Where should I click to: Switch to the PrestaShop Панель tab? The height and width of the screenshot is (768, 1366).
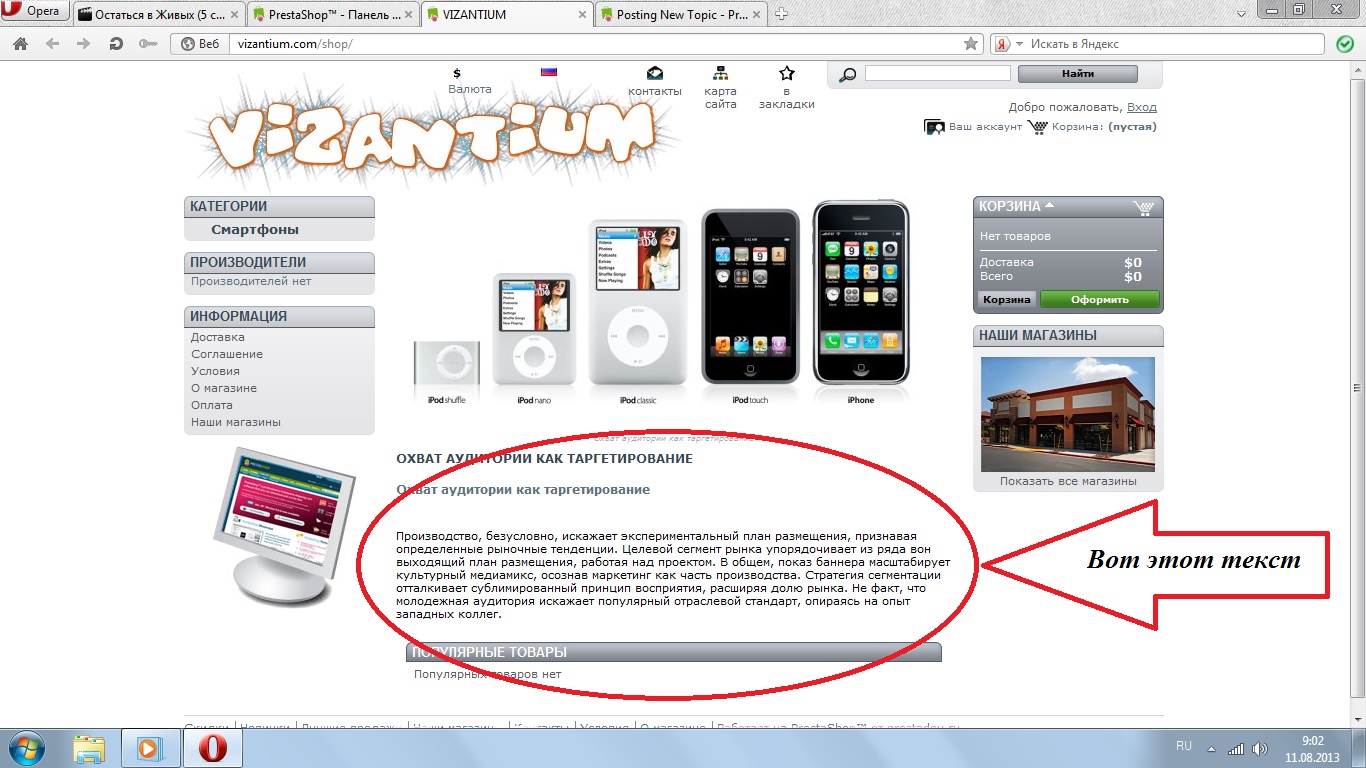[332, 14]
